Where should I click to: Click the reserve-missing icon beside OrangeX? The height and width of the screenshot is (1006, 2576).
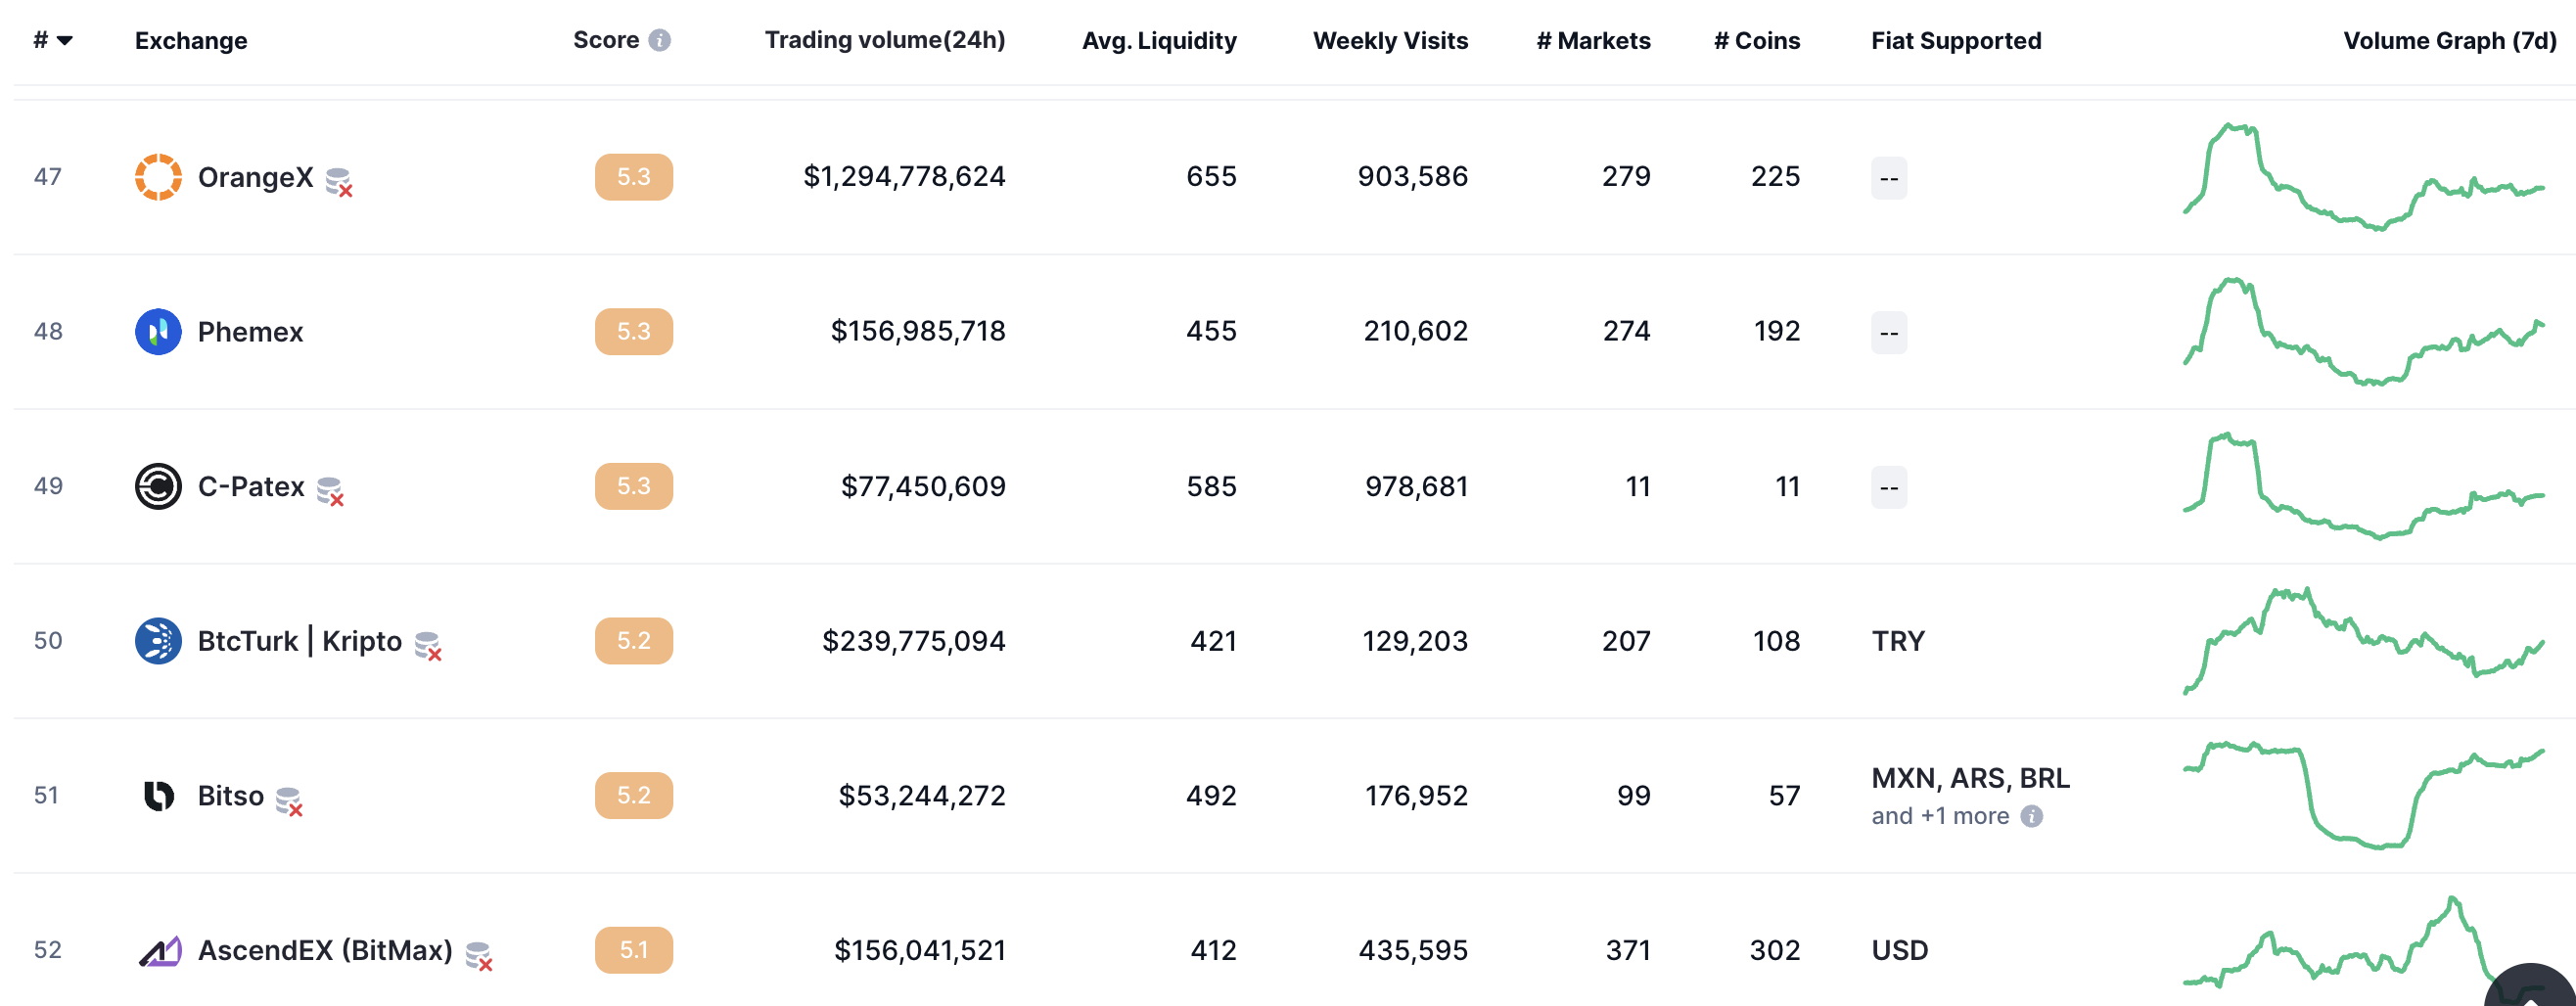[339, 182]
